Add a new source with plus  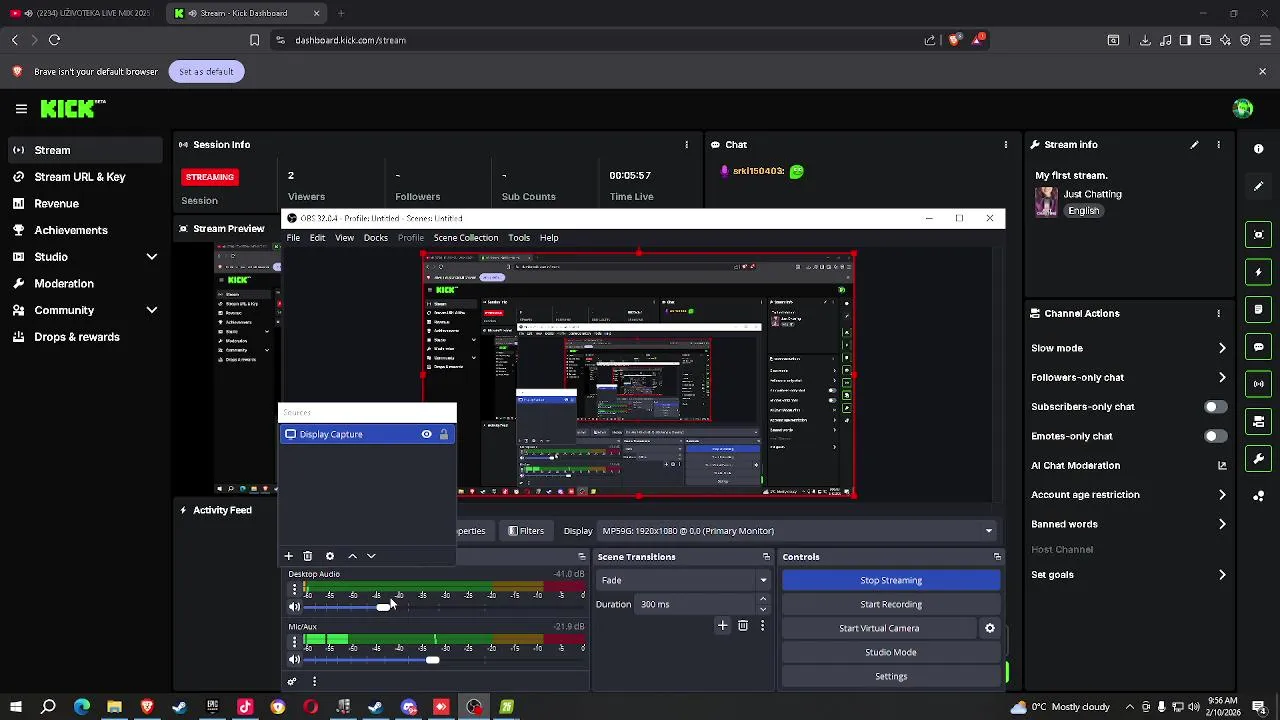tap(289, 556)
